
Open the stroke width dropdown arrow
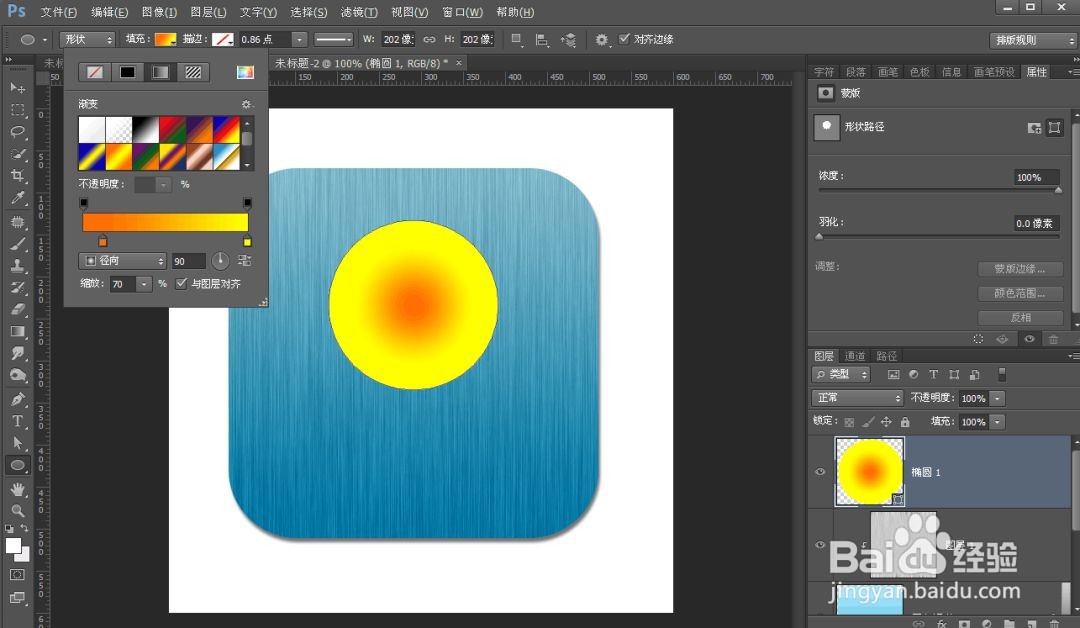(x=298, y=39)
